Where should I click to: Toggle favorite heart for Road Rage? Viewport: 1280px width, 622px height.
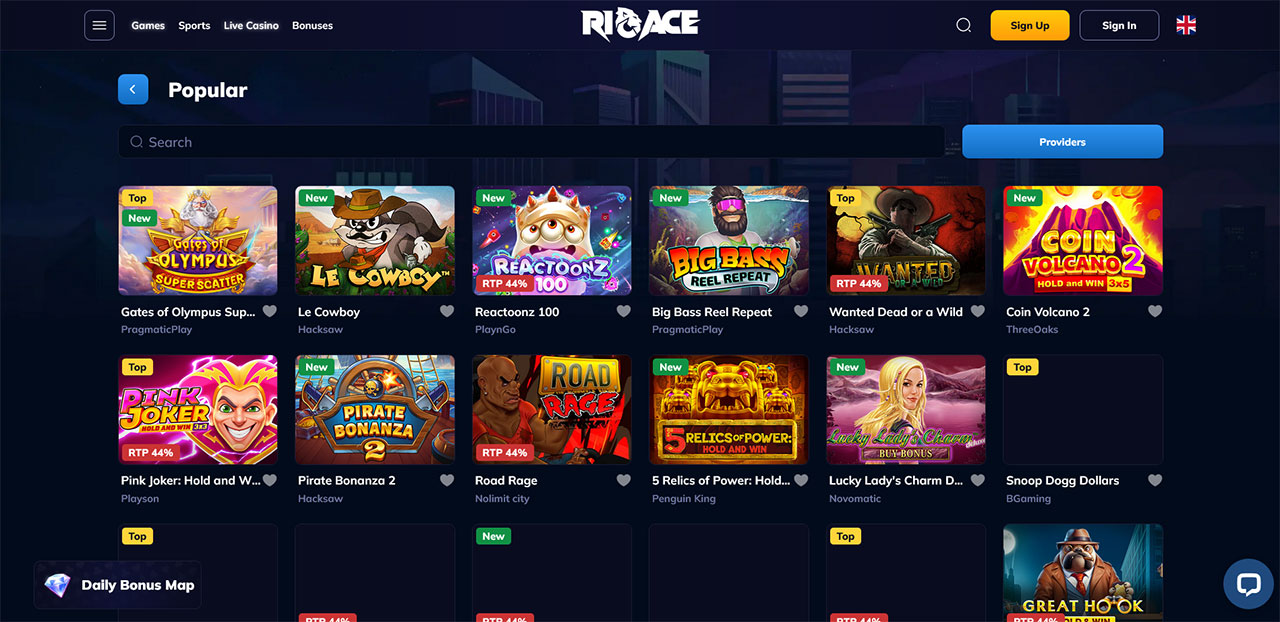click(624, 480)
